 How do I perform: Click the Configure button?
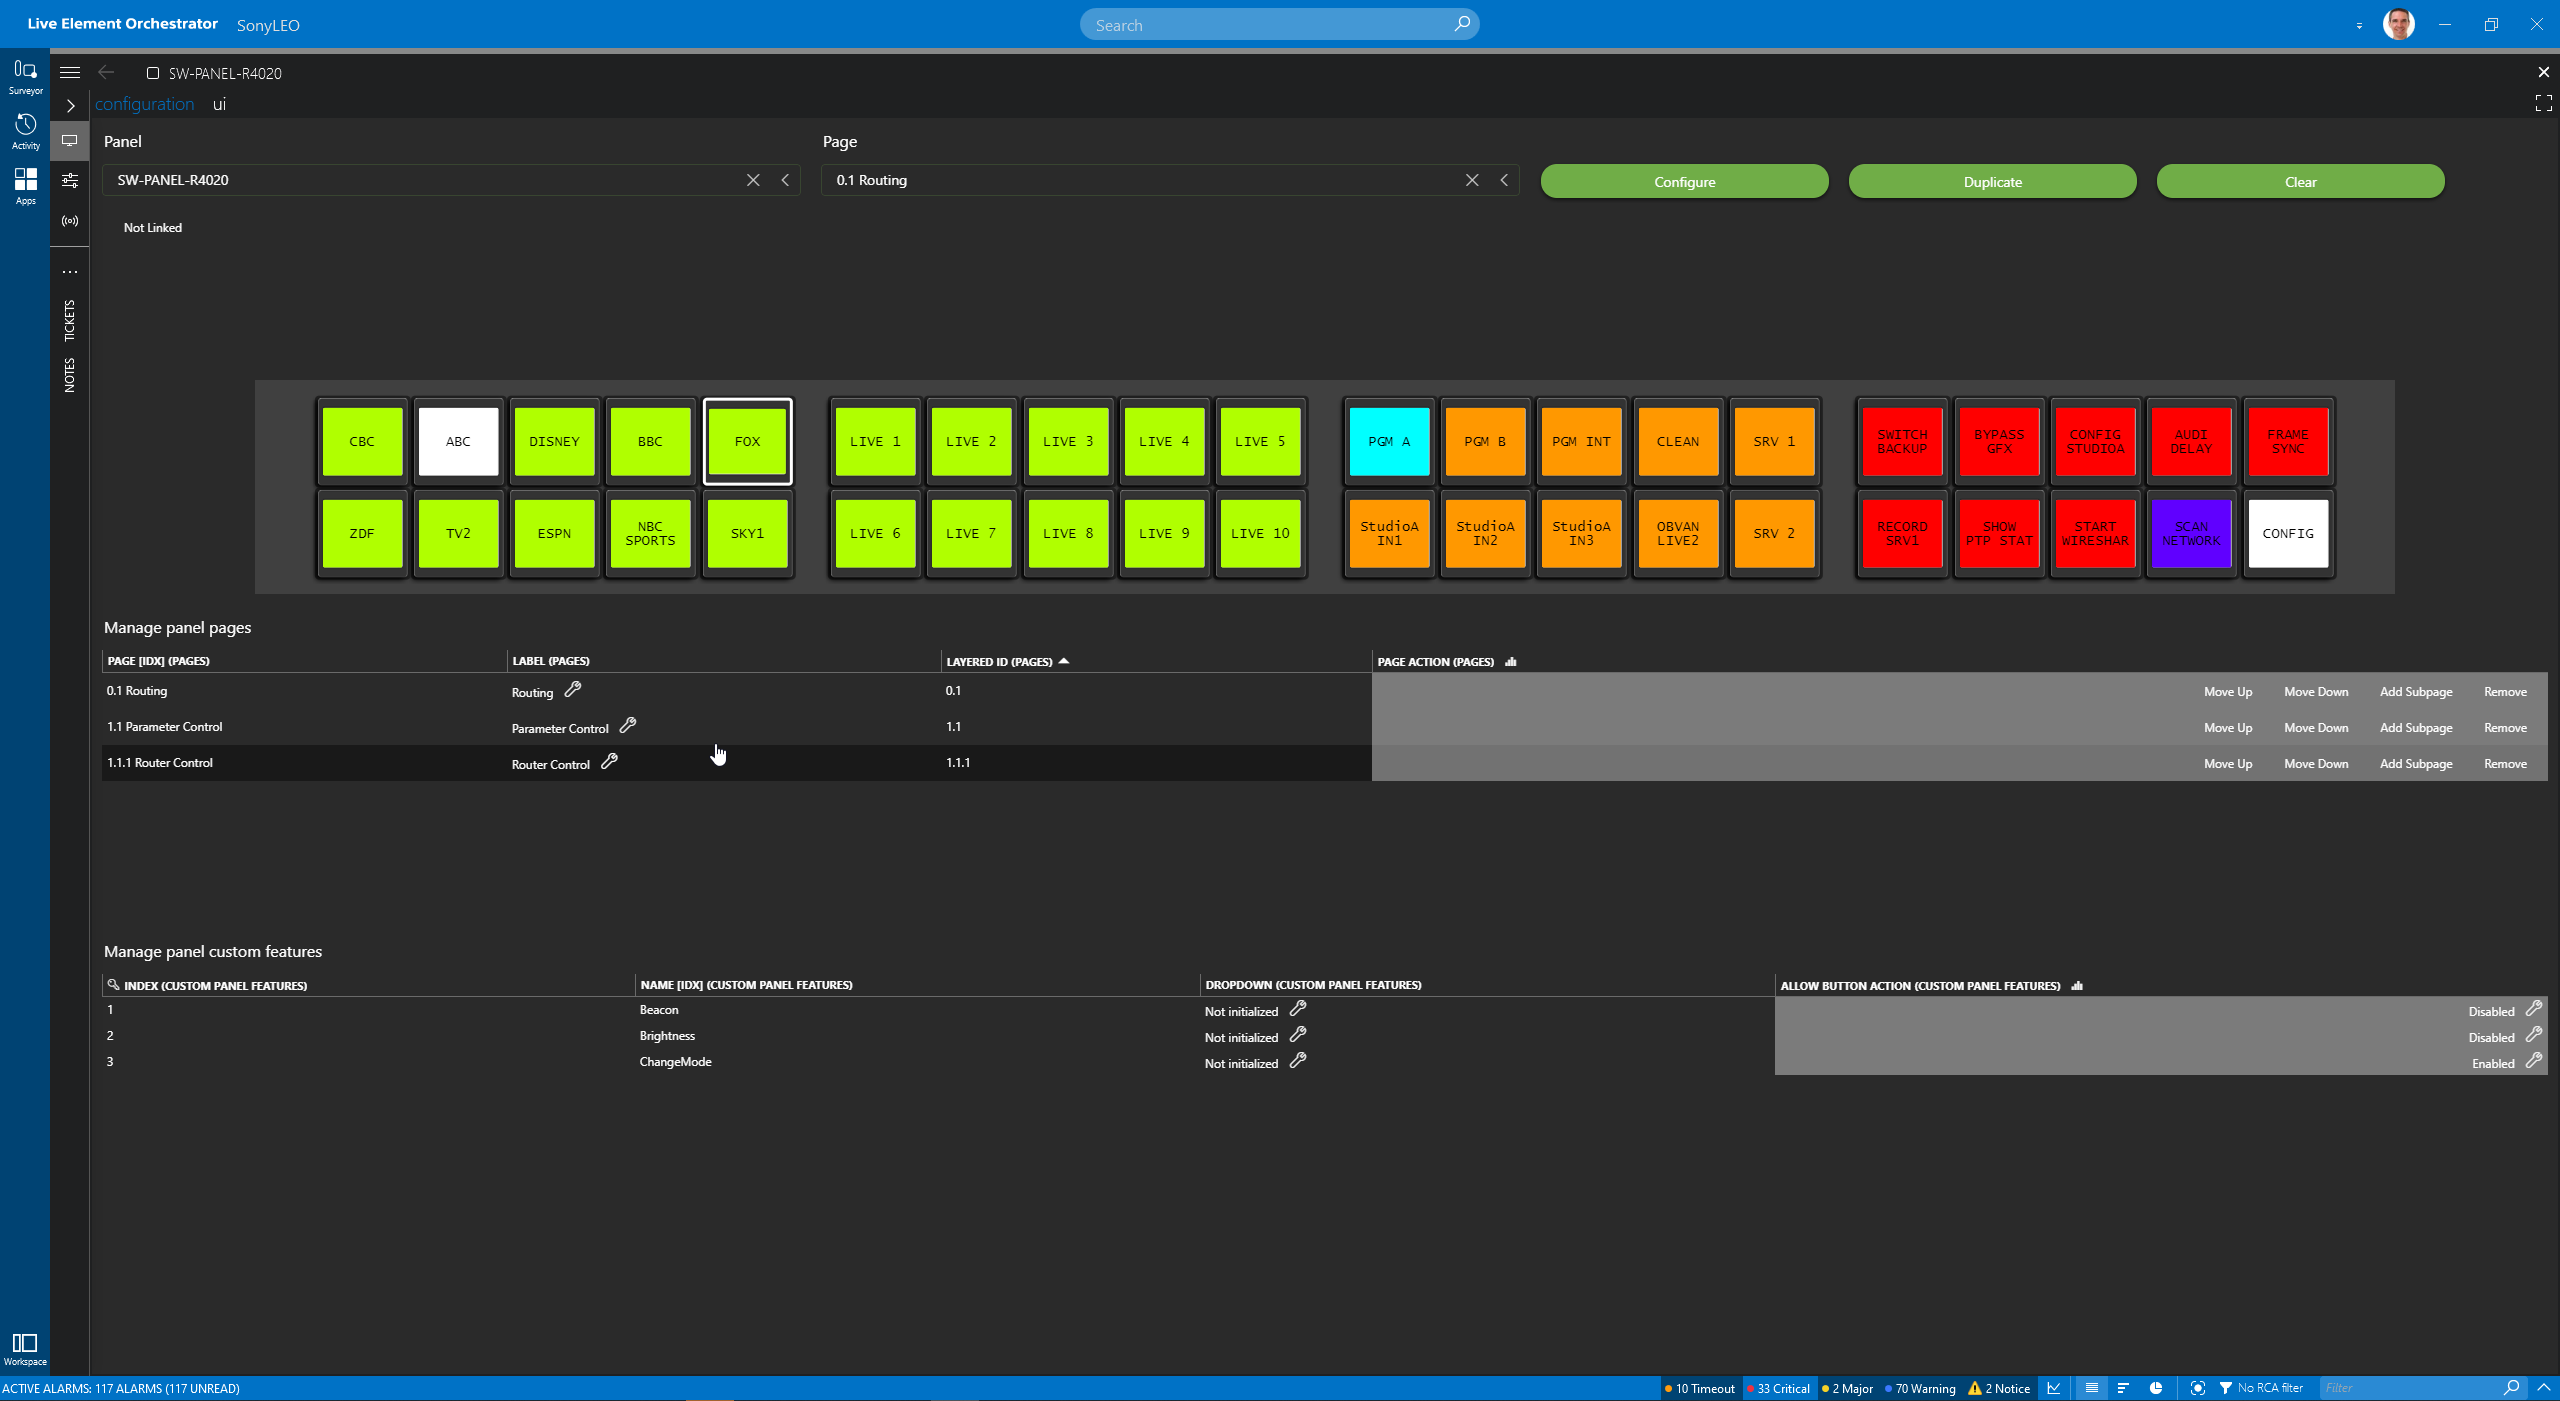(1684, 181)
